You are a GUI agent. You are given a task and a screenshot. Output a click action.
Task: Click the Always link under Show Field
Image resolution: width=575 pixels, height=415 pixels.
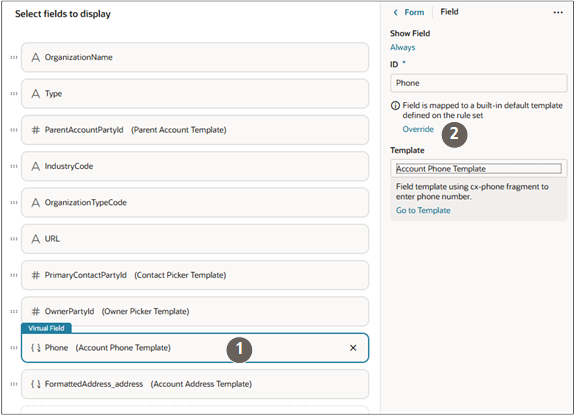[x=402, y=47]
